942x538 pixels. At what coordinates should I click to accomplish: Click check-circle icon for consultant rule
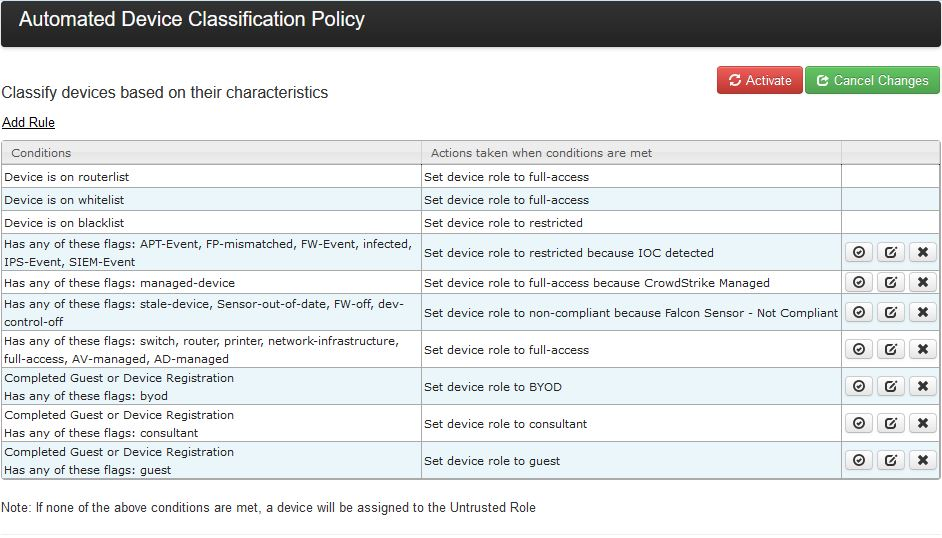pyautogui.click(x=858, y=424)
